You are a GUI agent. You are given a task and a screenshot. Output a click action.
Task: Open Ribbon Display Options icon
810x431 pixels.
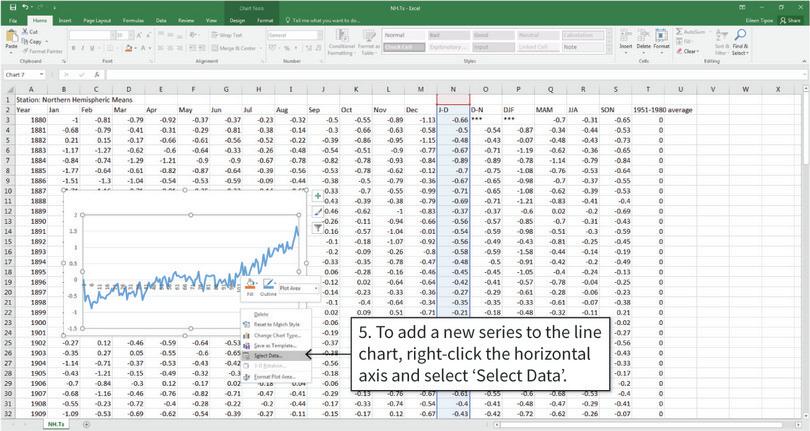click(x=742, y=7)
